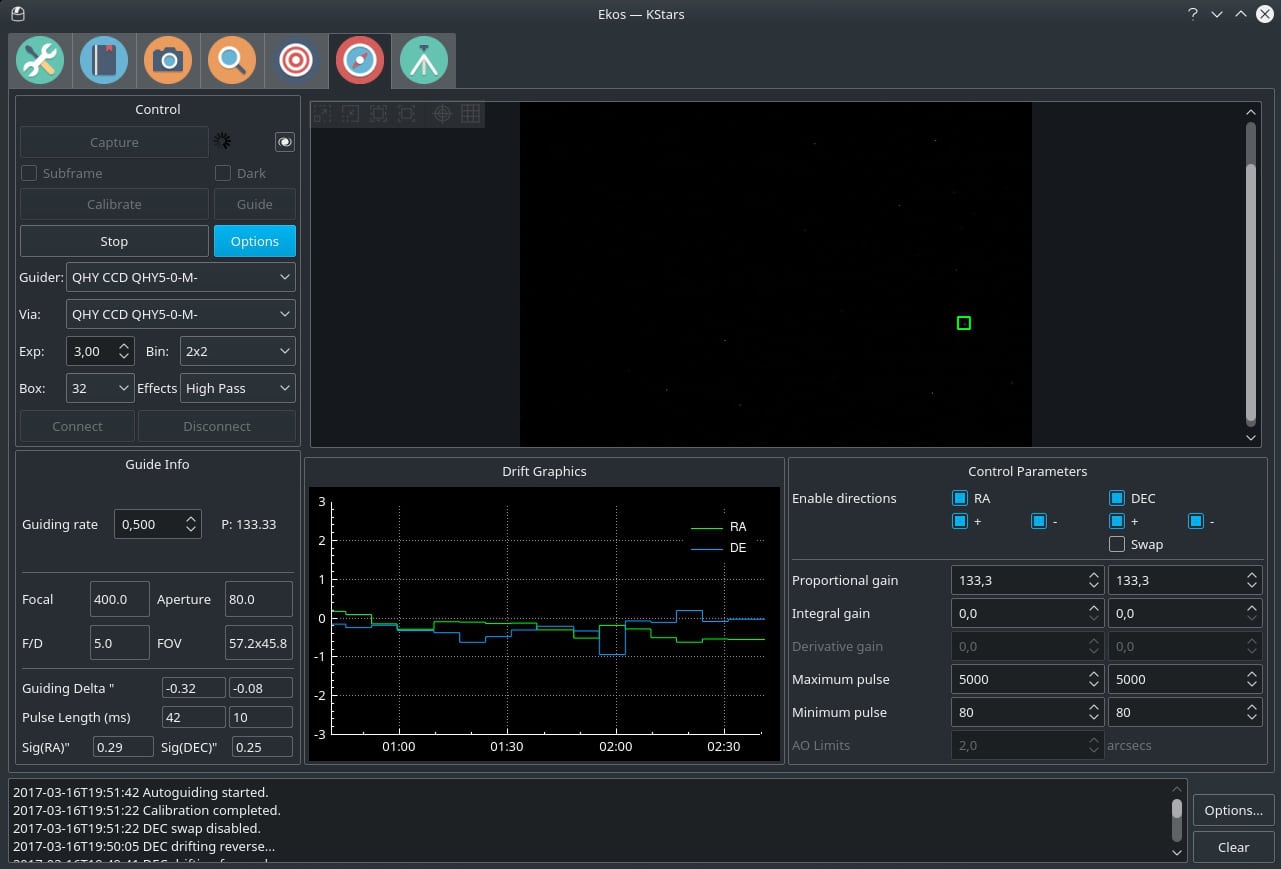Screen dimensions: 1281x869
Task: Click the window help question mark icon
Action: 1193,14
